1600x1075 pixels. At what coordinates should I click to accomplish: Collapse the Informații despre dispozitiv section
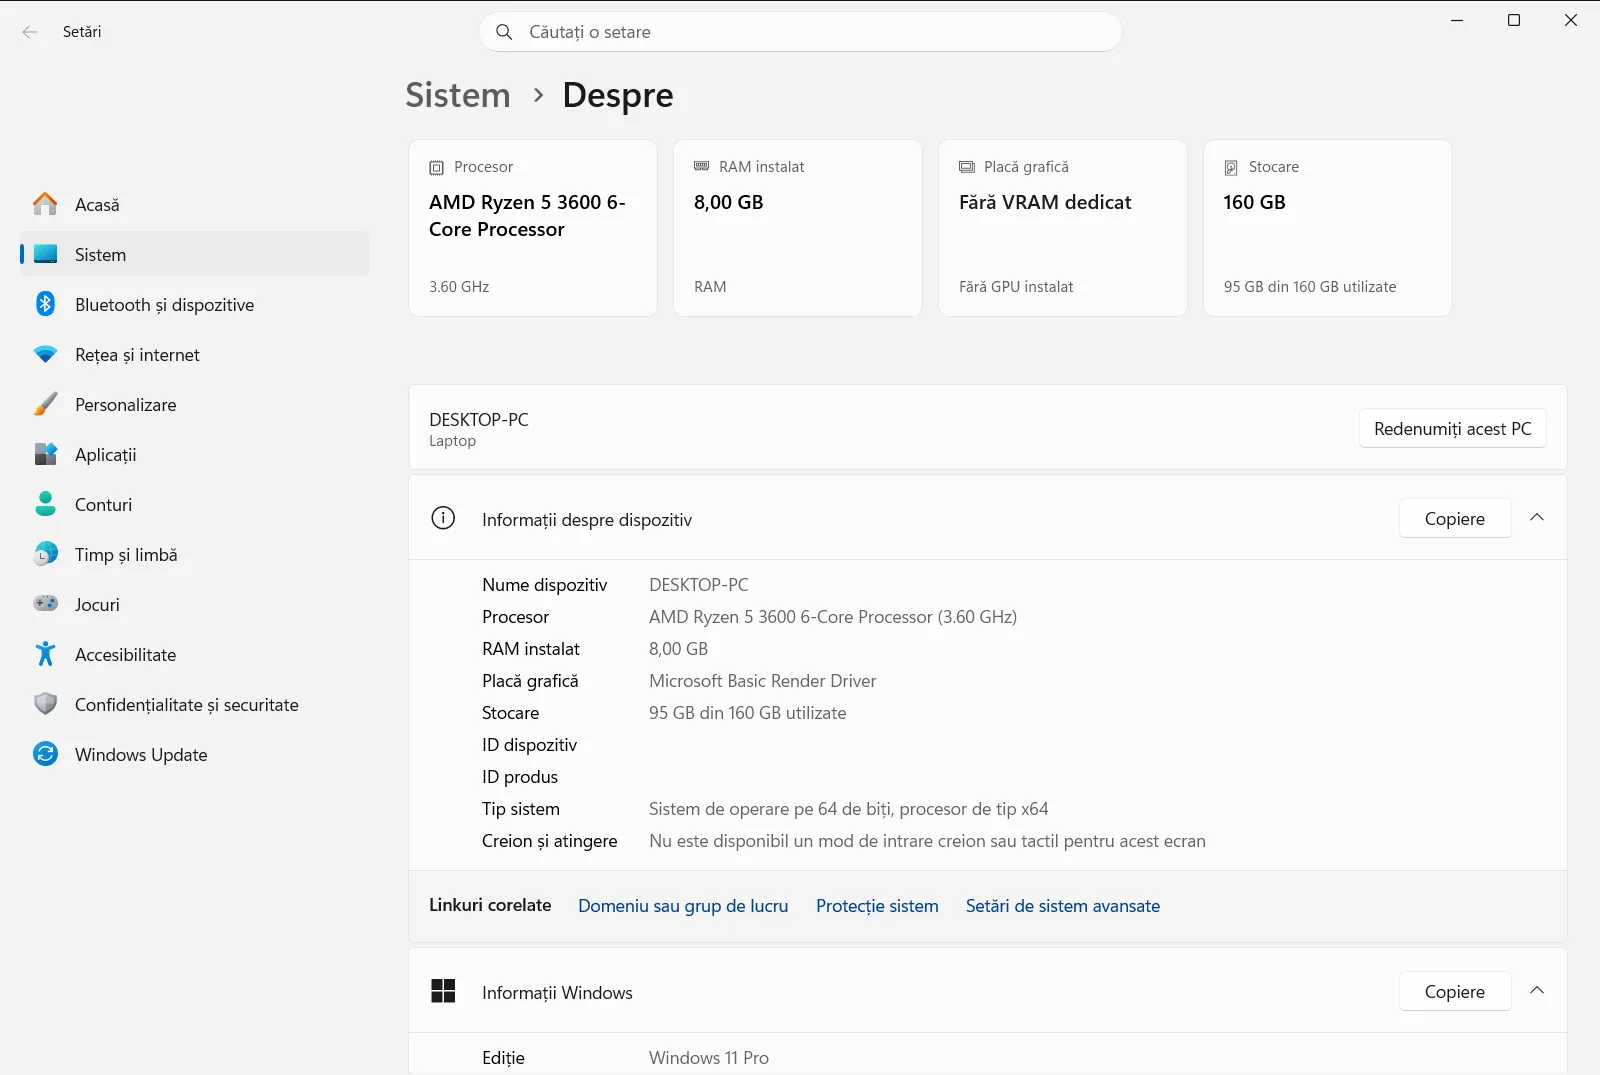click(x=1537, y=518)
